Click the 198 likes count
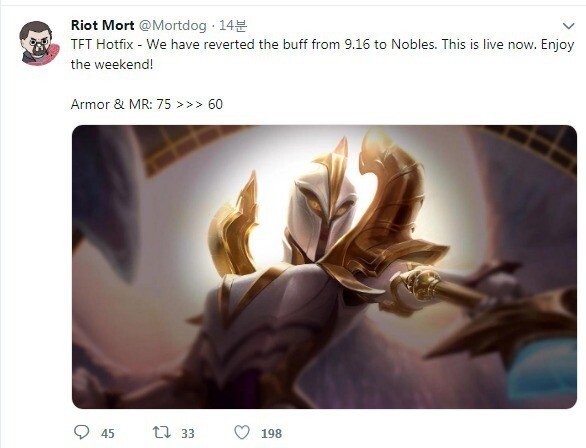Viewport: 586px width, 448px height. click(x=271, y=433)
